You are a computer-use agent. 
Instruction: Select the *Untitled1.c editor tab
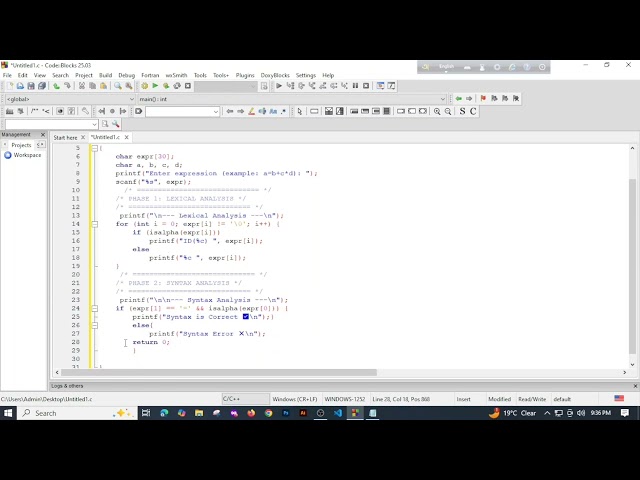click(105, 137)
